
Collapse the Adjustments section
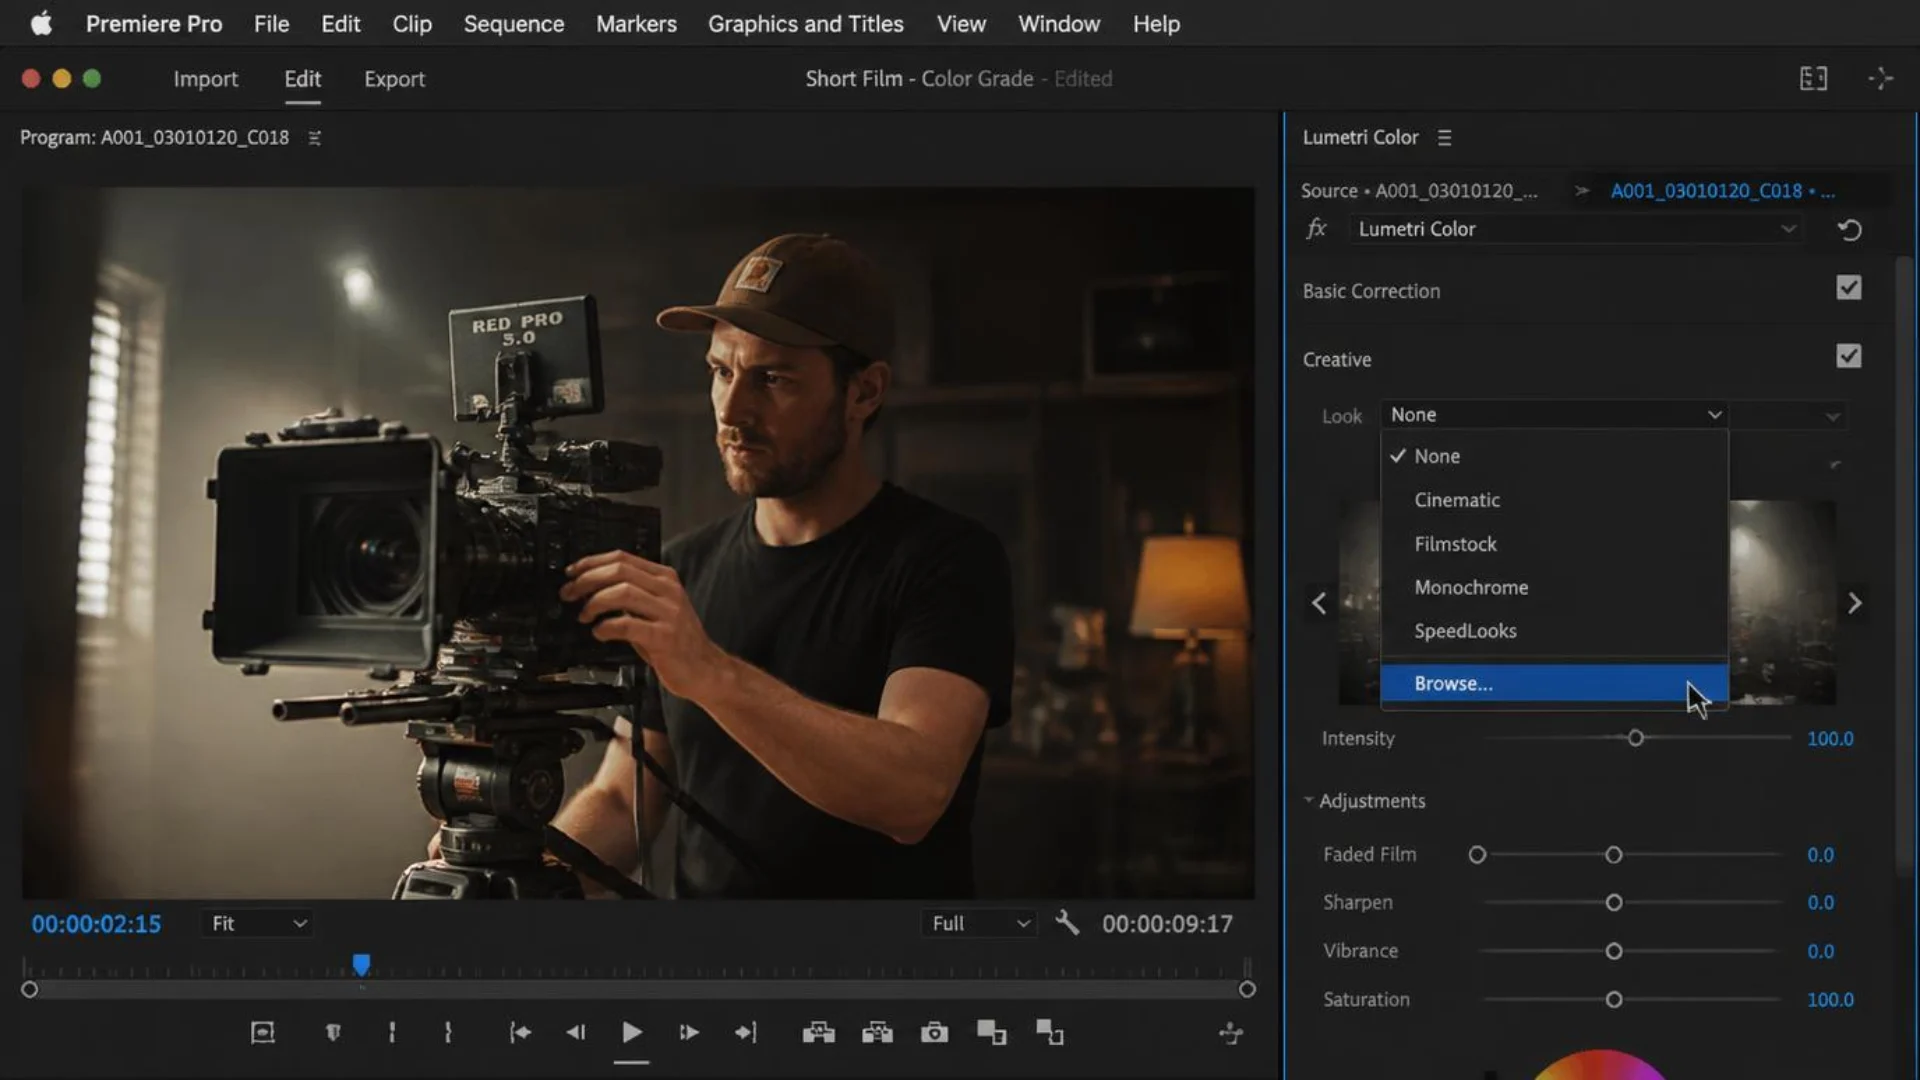pos(1308,800)
